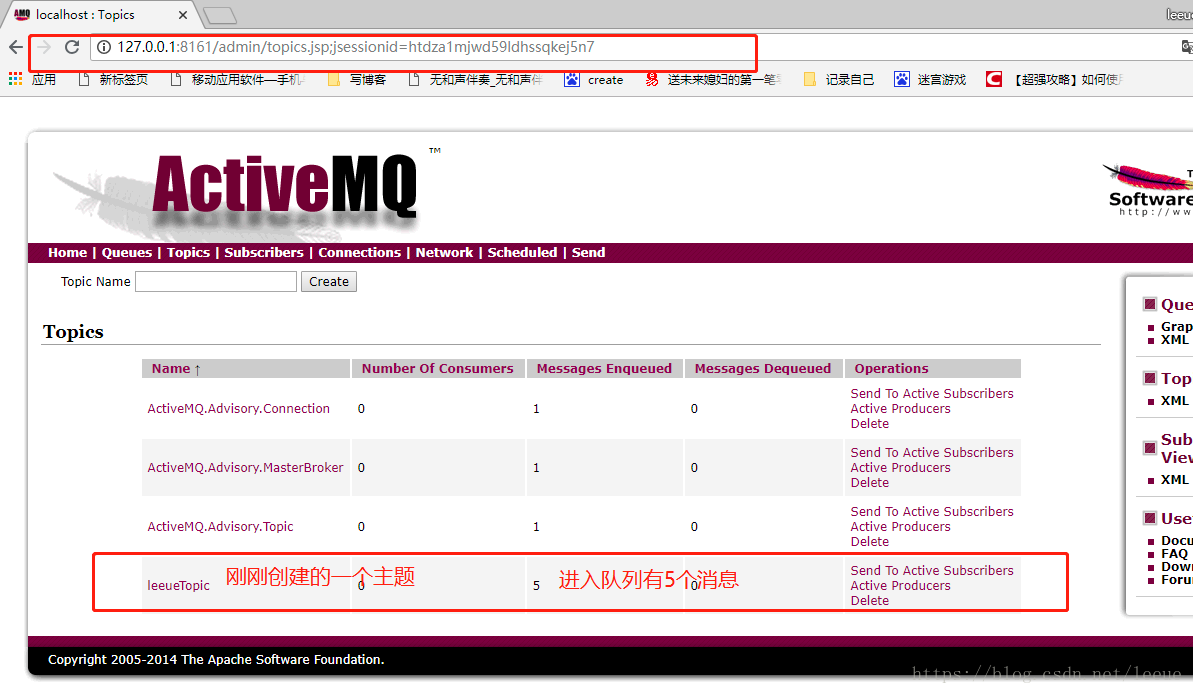Open the leeueTopic topic

[x=178, y=585]
